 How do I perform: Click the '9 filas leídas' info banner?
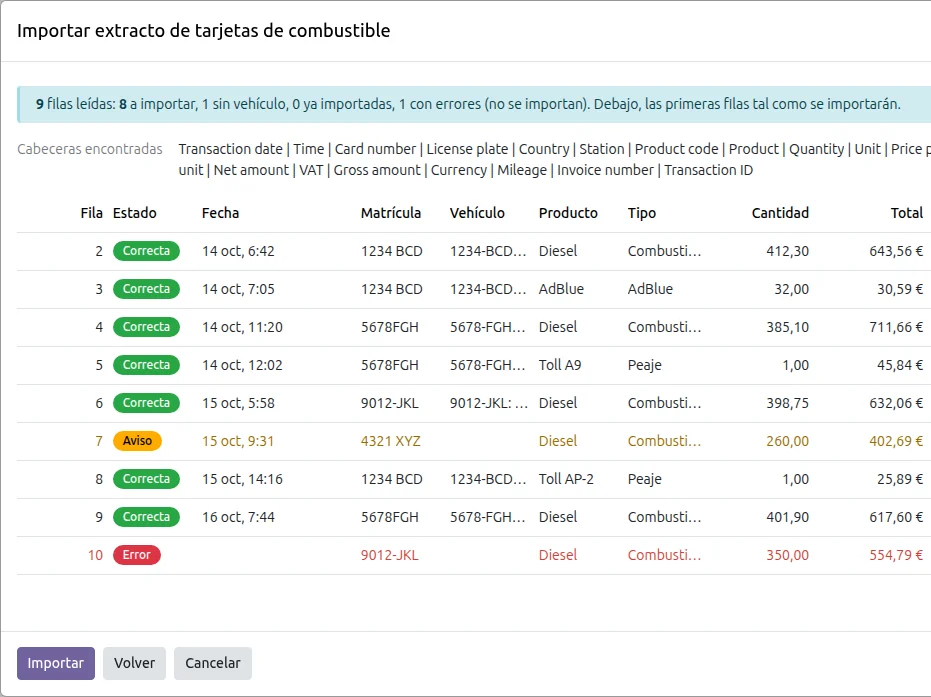[x=474, y=104]
